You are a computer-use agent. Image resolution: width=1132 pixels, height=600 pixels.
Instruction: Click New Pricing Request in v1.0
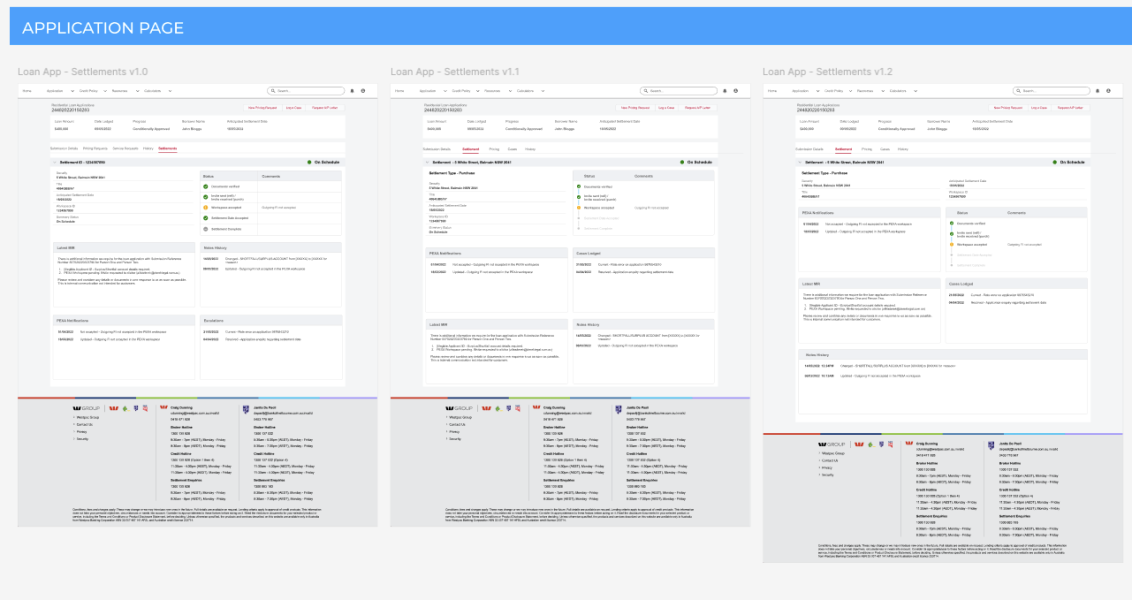(x=263, y=108)
